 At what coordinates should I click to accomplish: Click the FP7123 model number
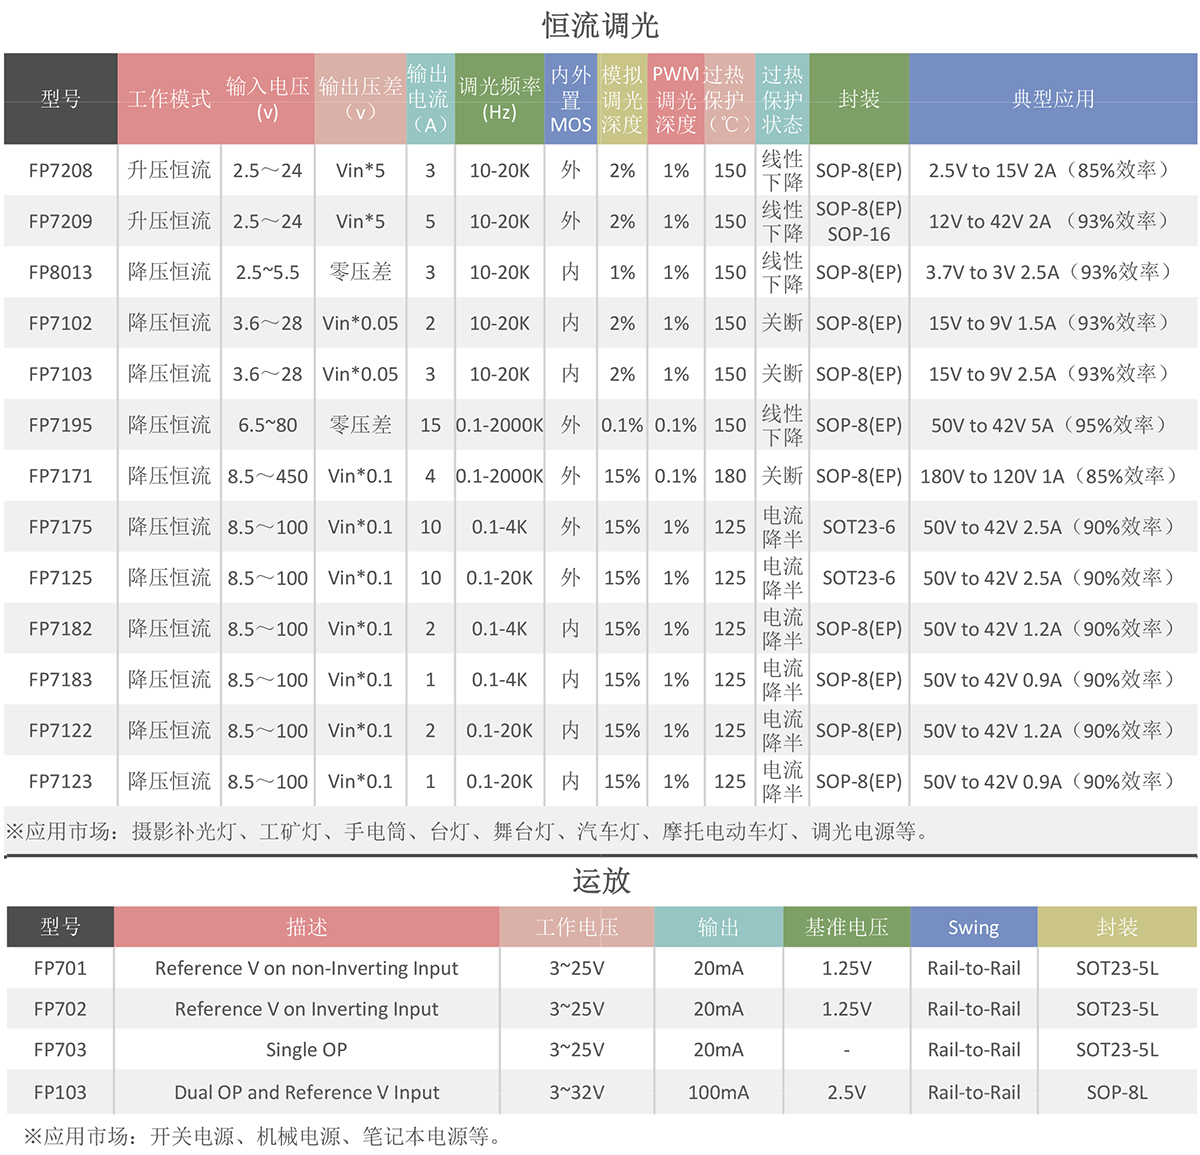point(60,782)
